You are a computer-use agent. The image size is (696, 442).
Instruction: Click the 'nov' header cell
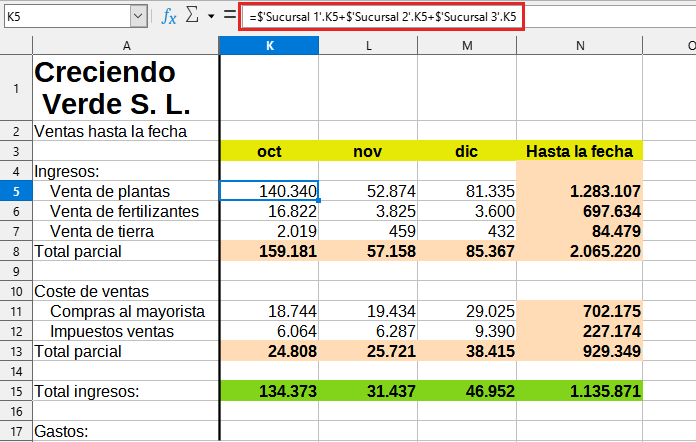point(368,151)
